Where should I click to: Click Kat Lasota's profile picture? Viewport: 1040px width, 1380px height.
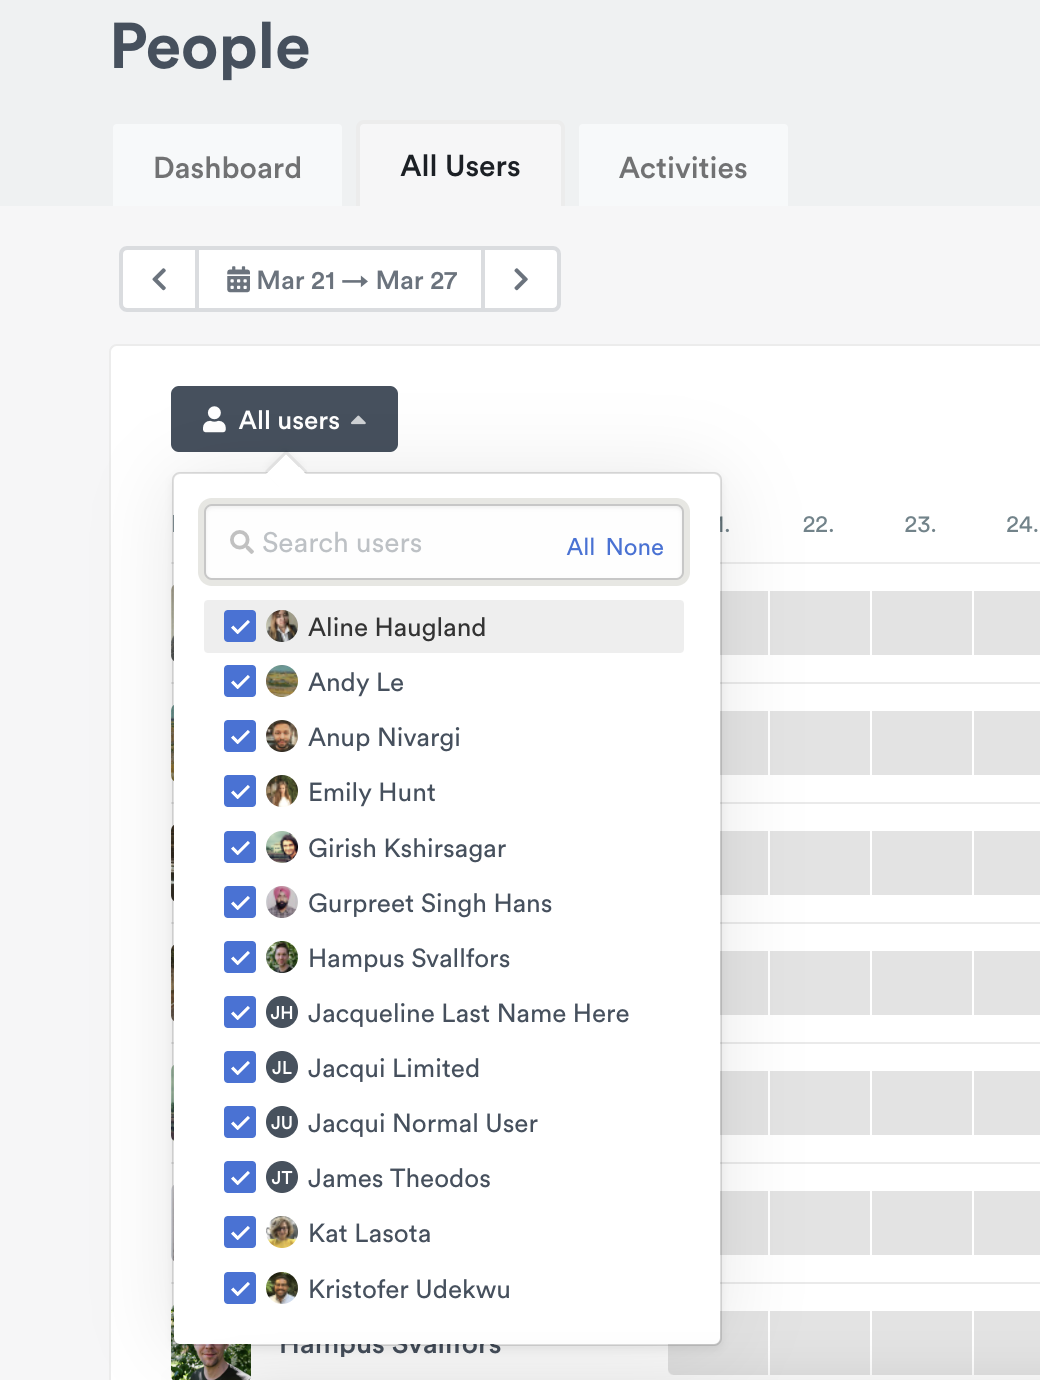click(282, 1232)
